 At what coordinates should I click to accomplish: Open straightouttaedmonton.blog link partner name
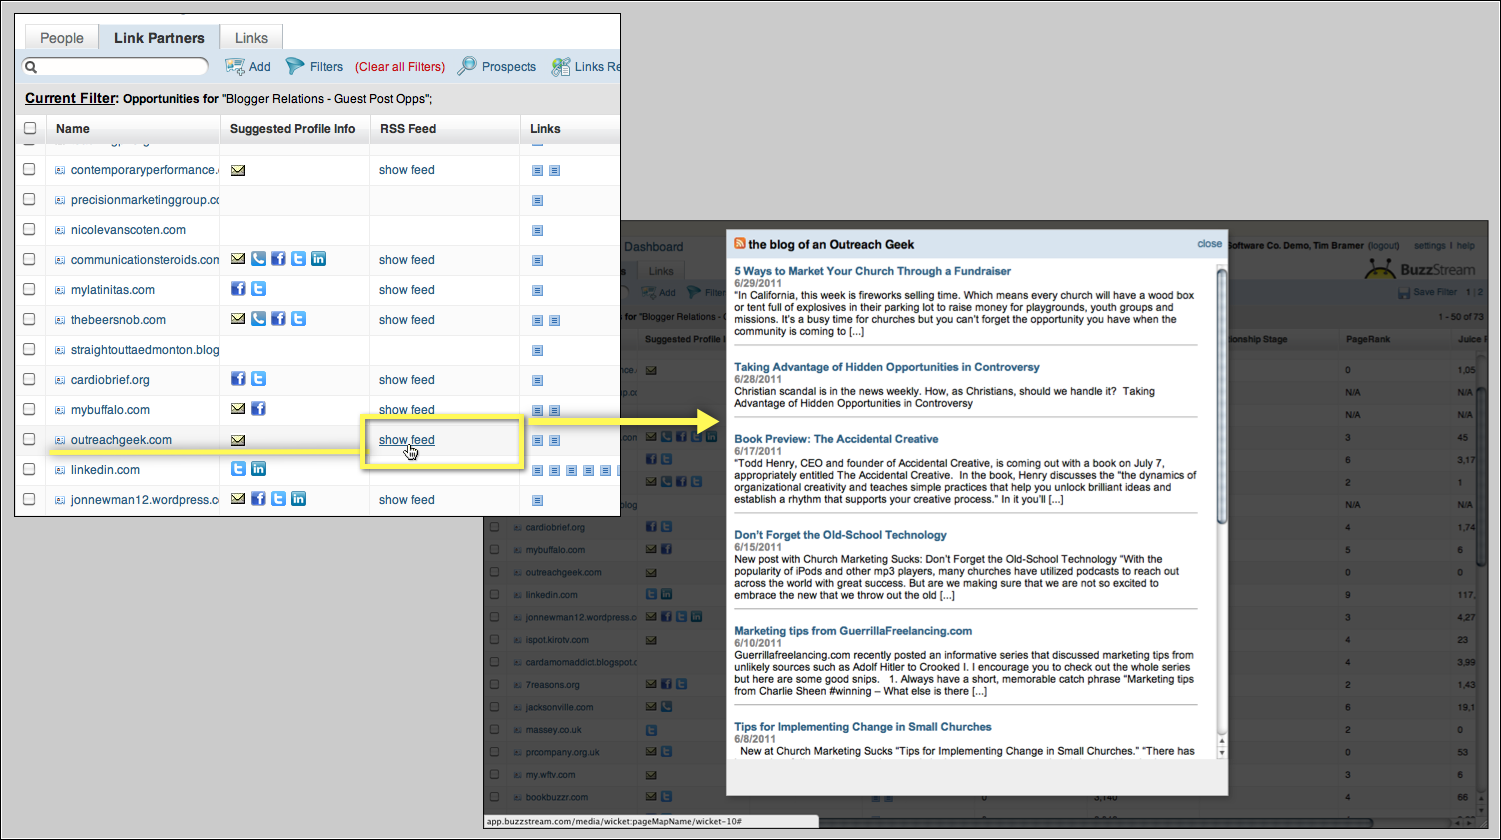145,349
